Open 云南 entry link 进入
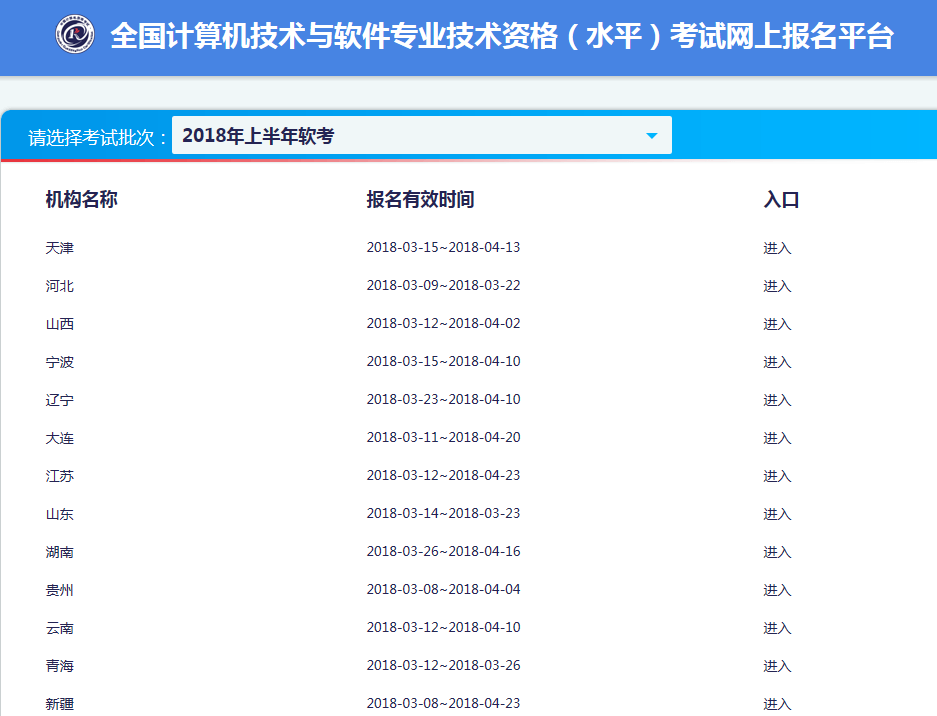 click(777, 628)
